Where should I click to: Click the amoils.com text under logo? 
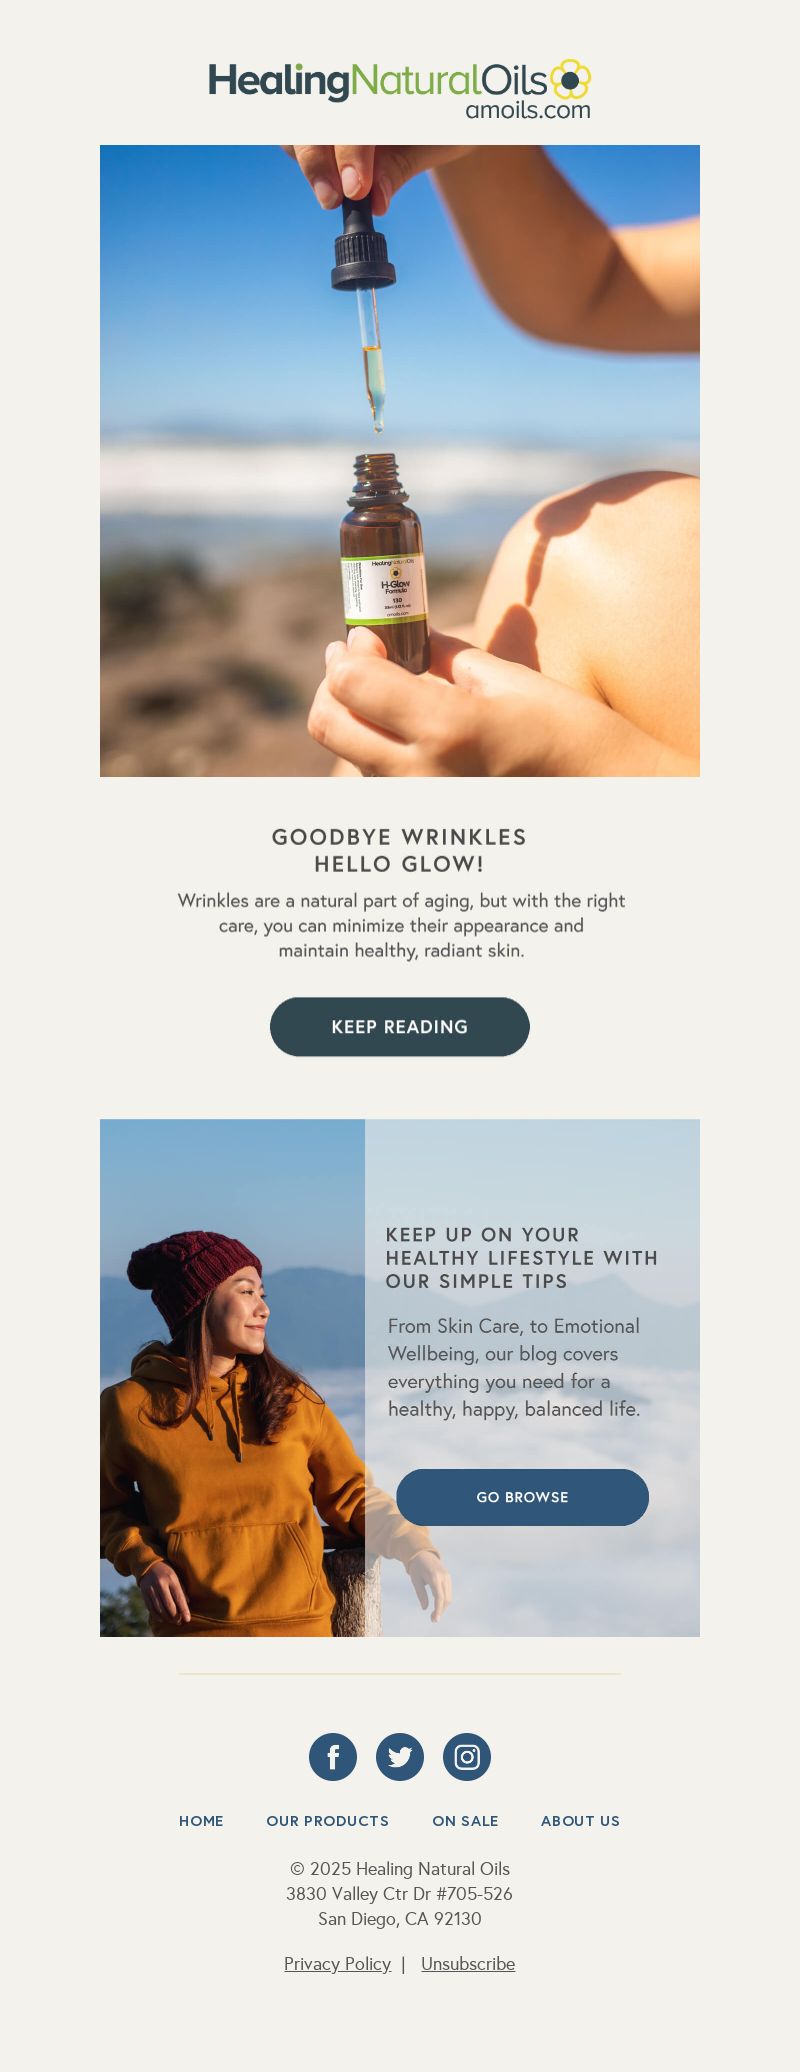tap(528, 110)
